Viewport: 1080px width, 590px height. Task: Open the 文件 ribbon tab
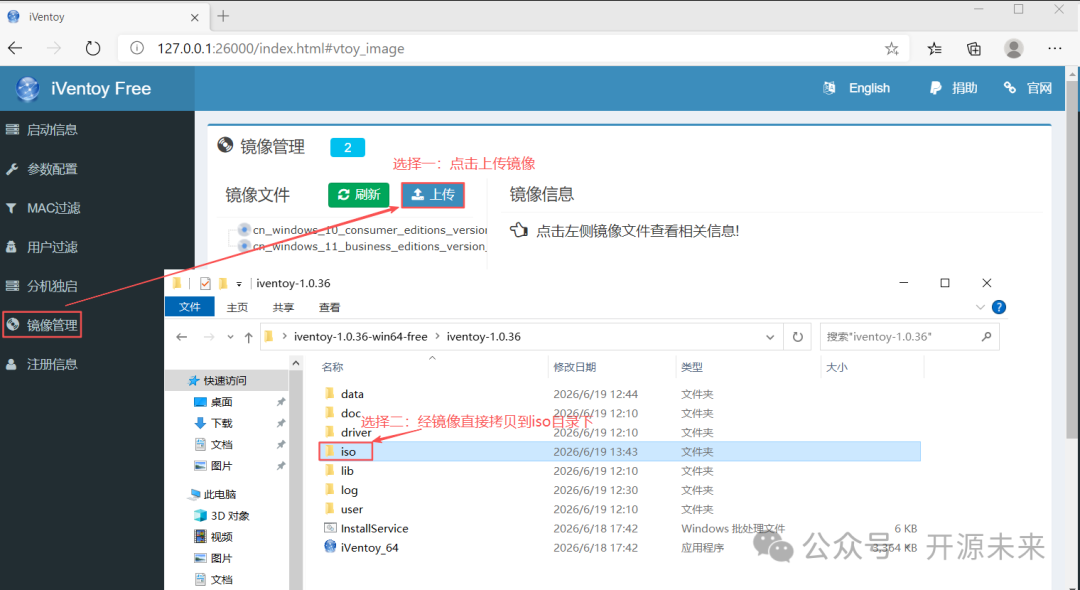point(189,307)
